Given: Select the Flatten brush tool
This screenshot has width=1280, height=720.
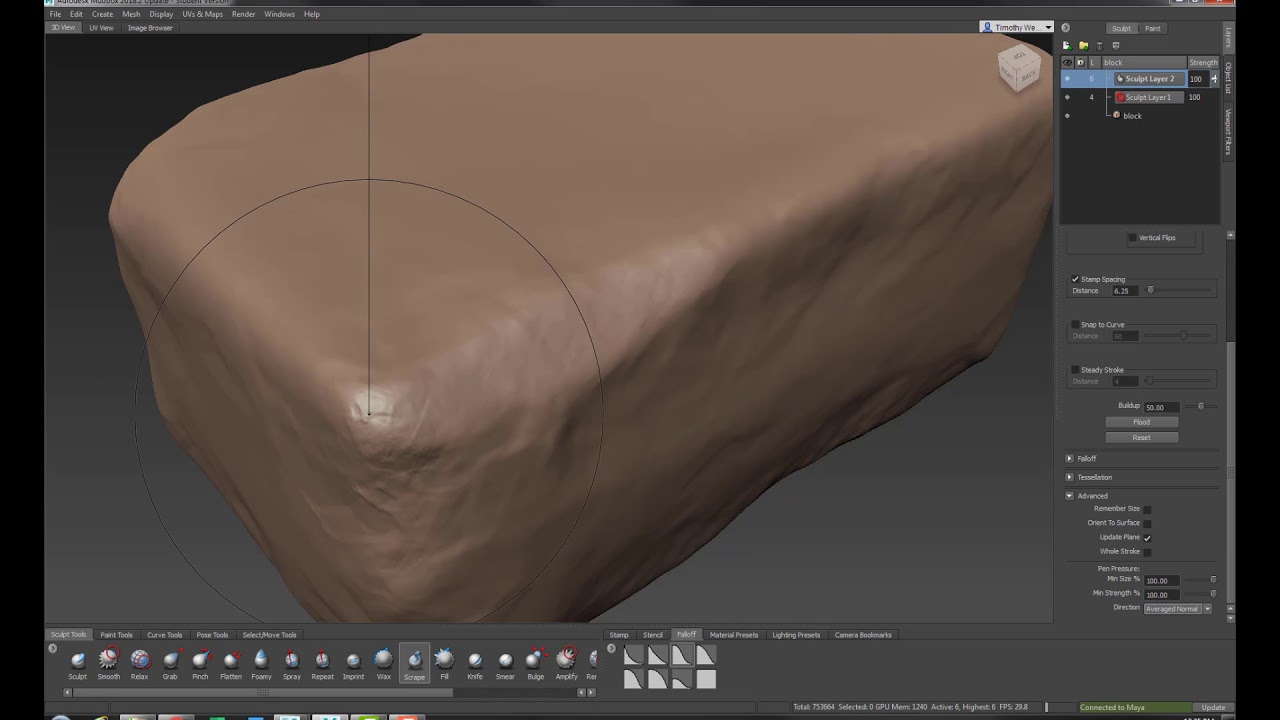Looking at the screenshot, I should point(231,664).
